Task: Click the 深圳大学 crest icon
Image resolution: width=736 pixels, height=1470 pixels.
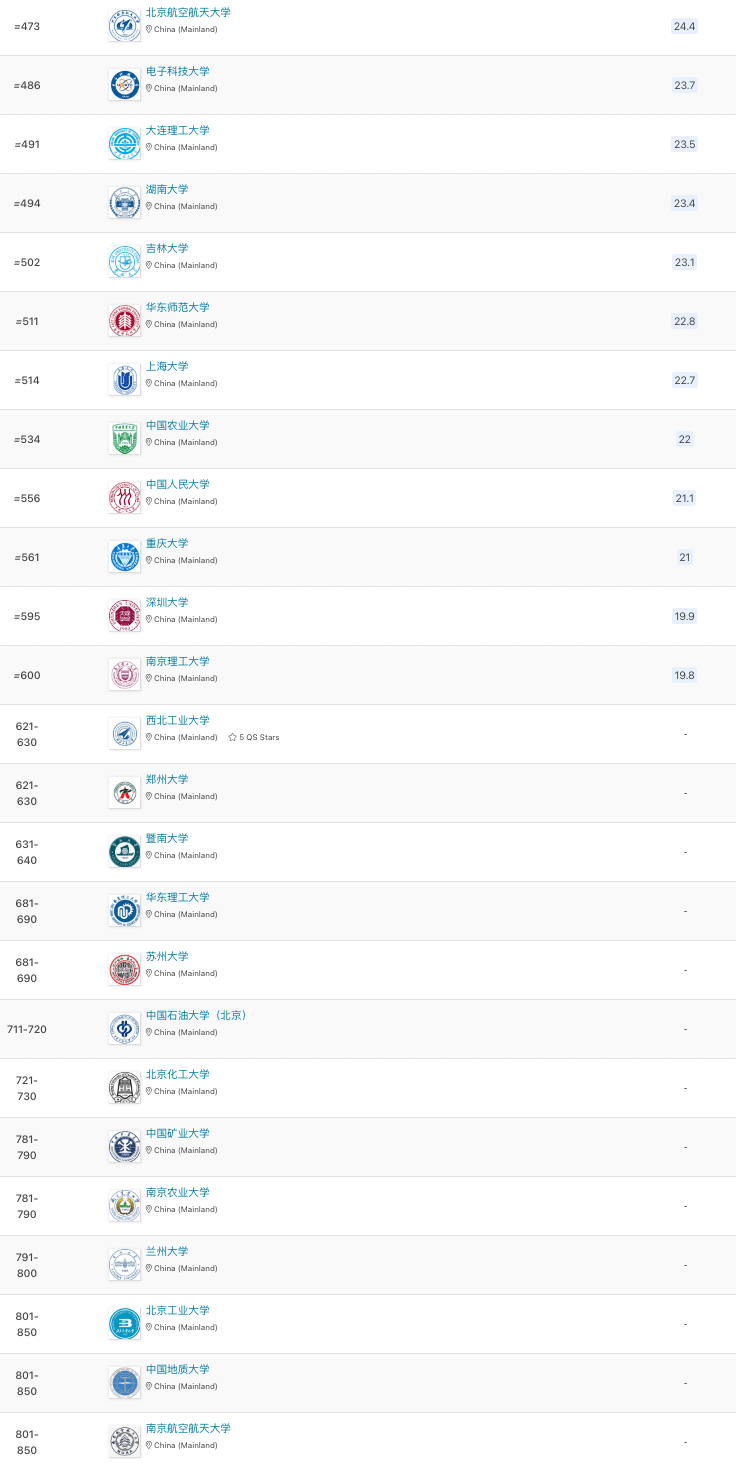Action: (125, 616)
